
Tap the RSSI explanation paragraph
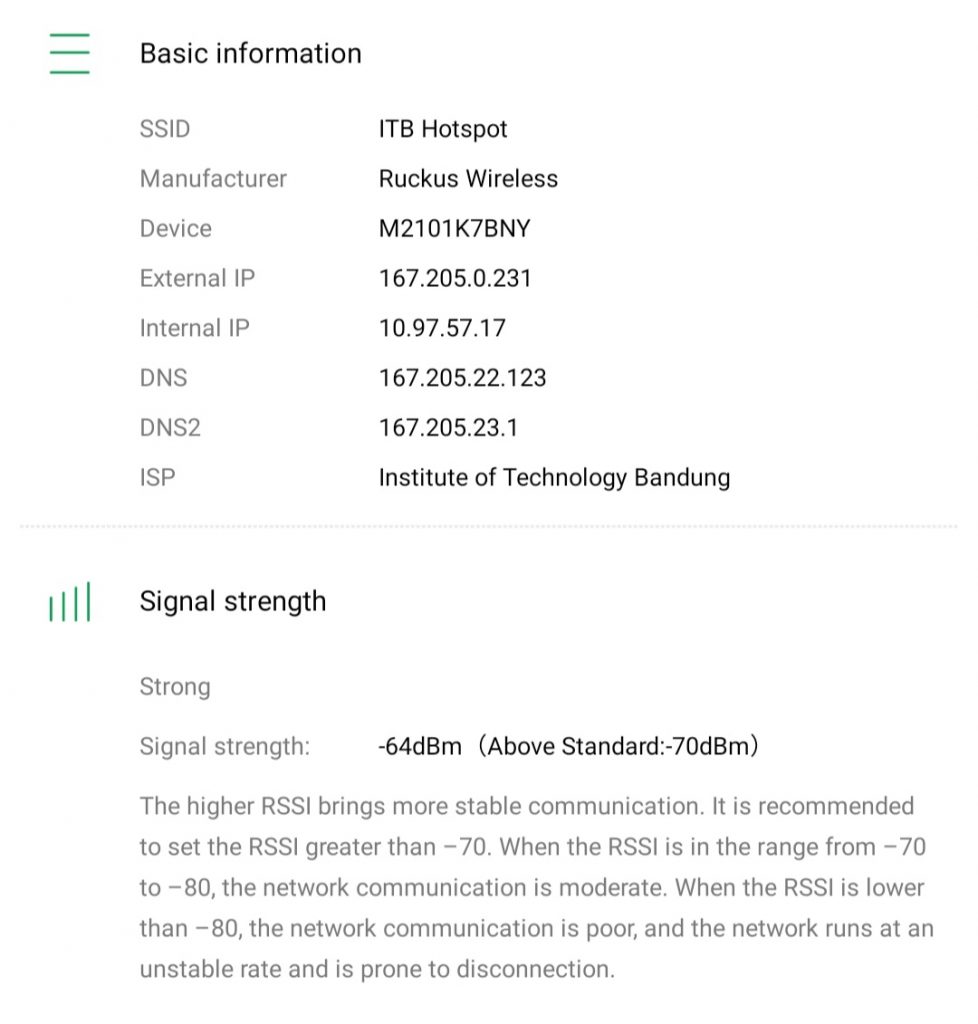(x=536, y=888)
